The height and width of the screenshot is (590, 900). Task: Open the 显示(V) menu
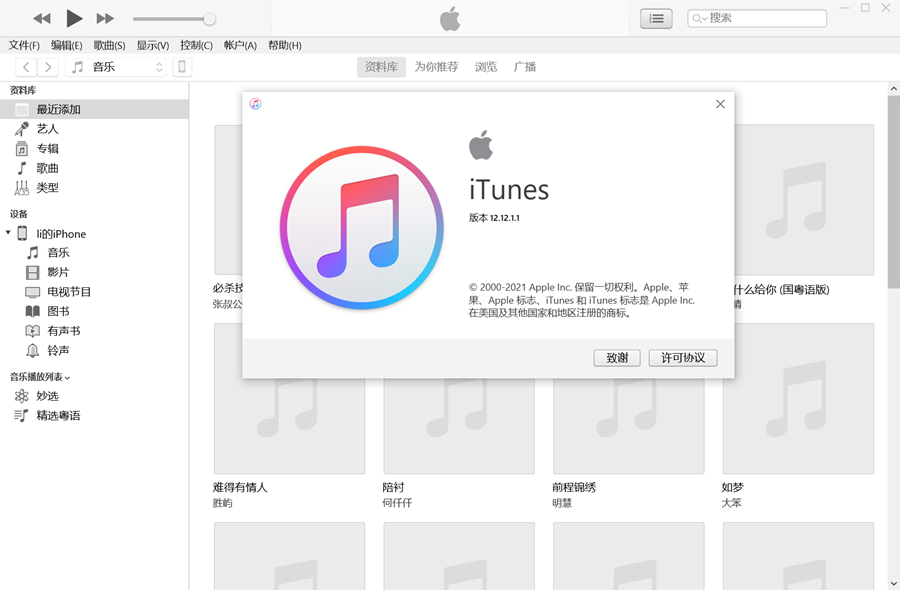(x=153, y=45)
